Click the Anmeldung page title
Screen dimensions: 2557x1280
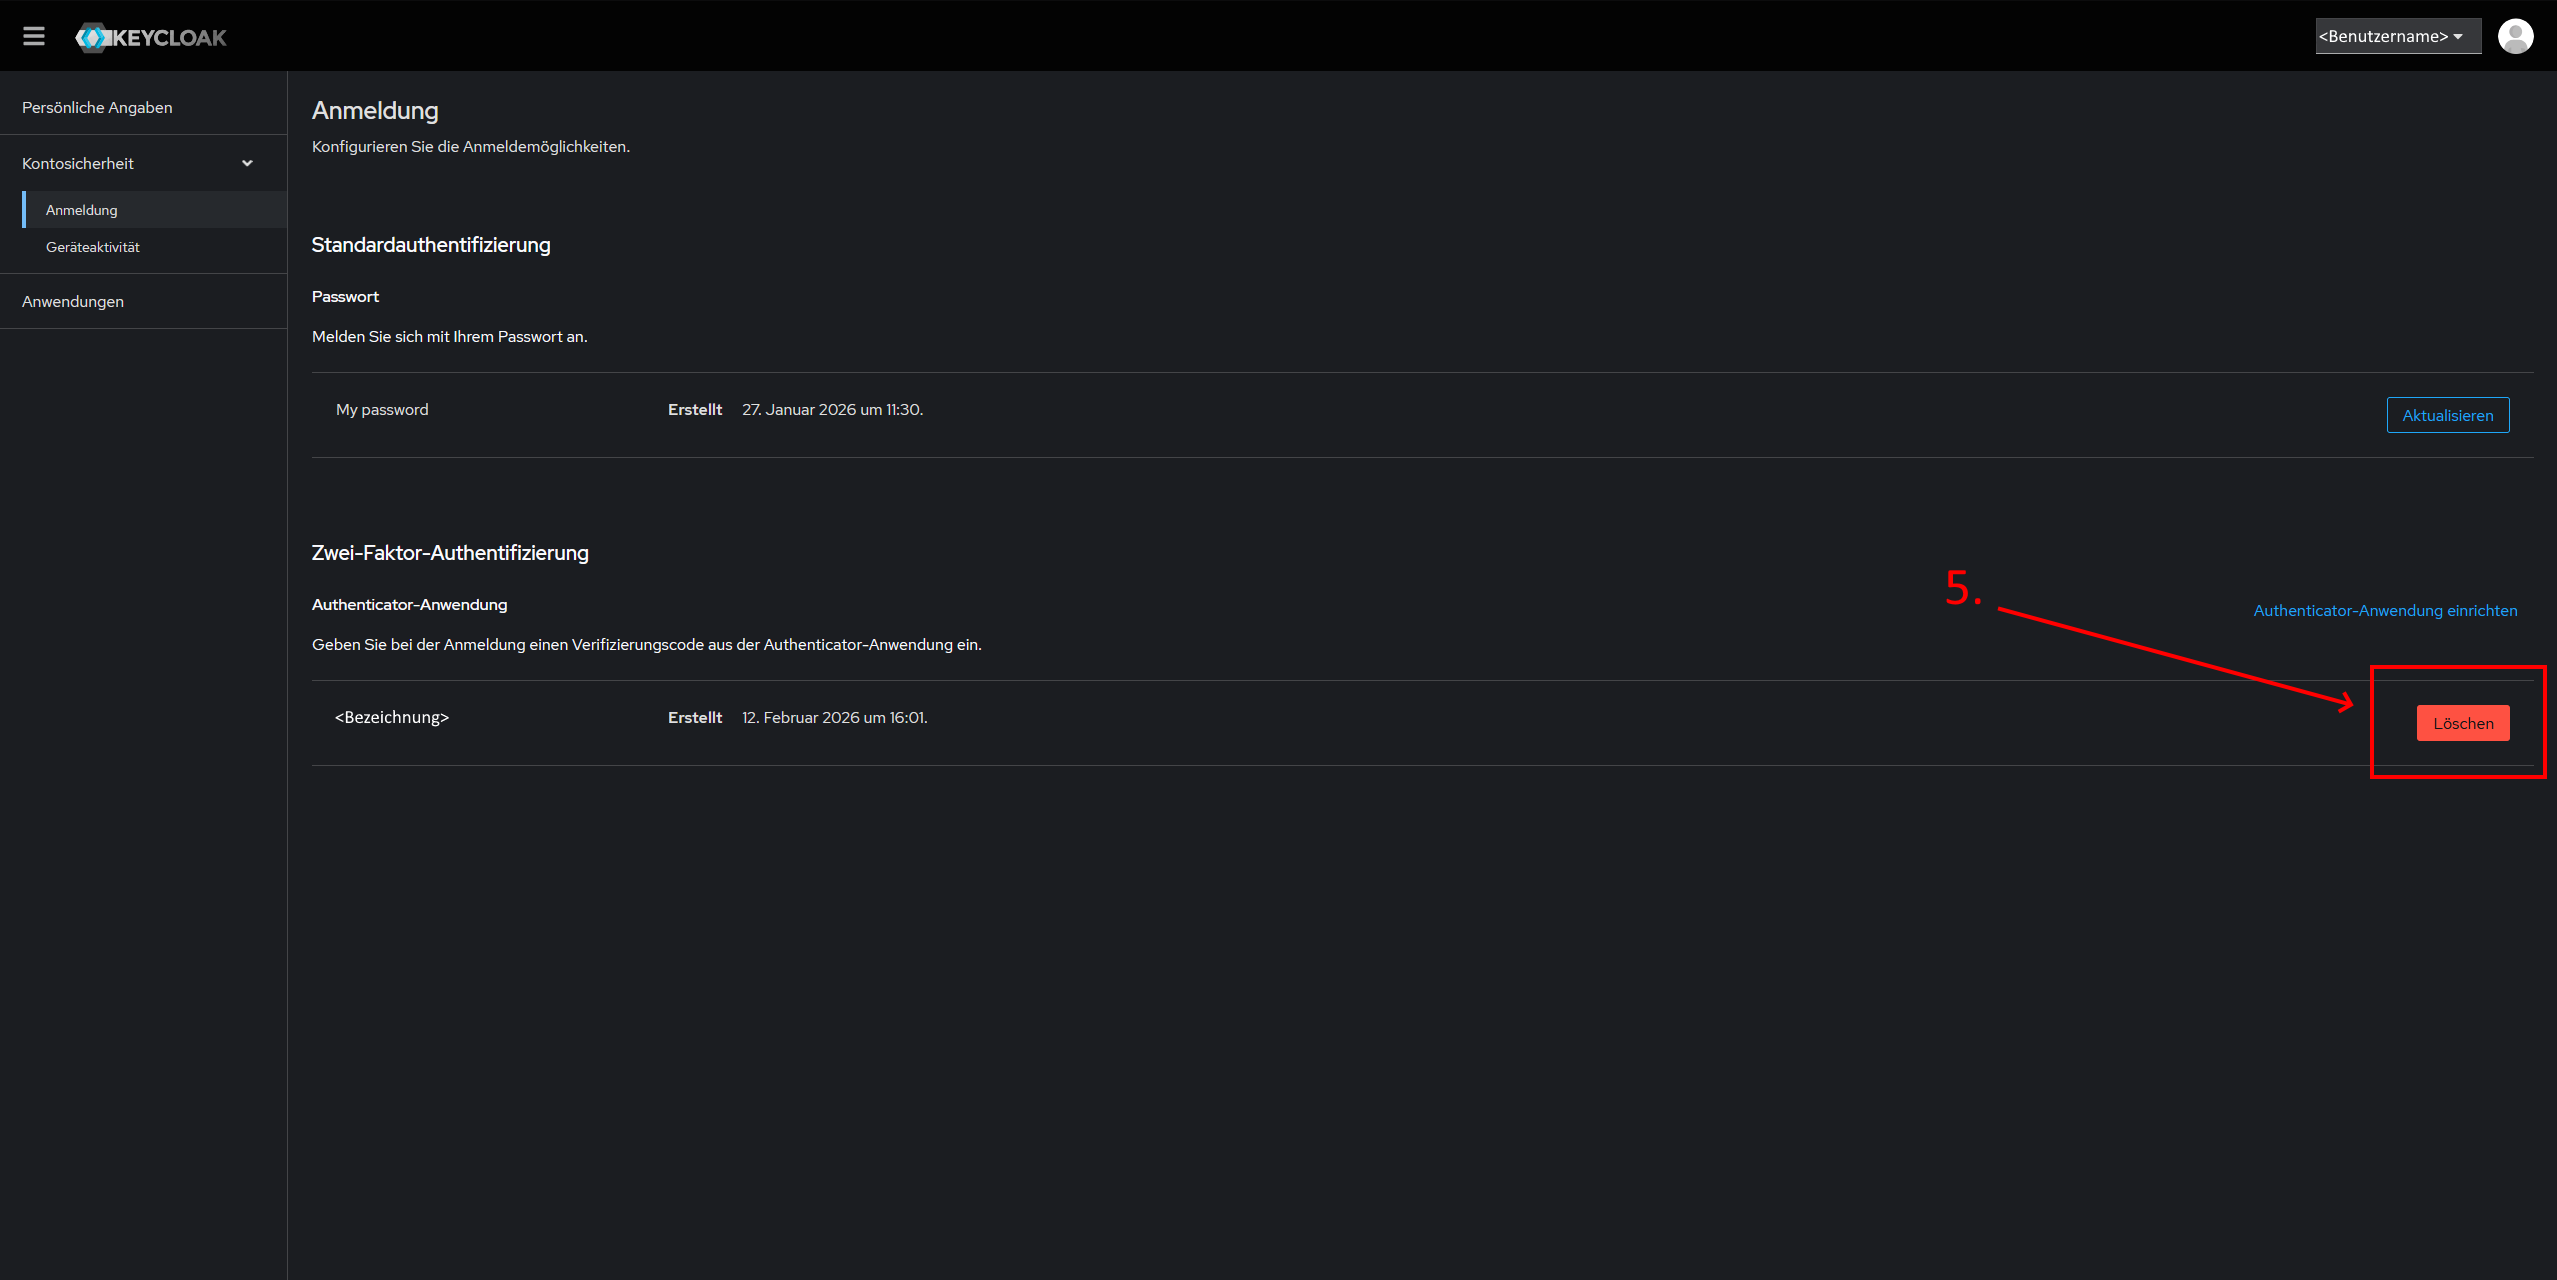point(375,110)
